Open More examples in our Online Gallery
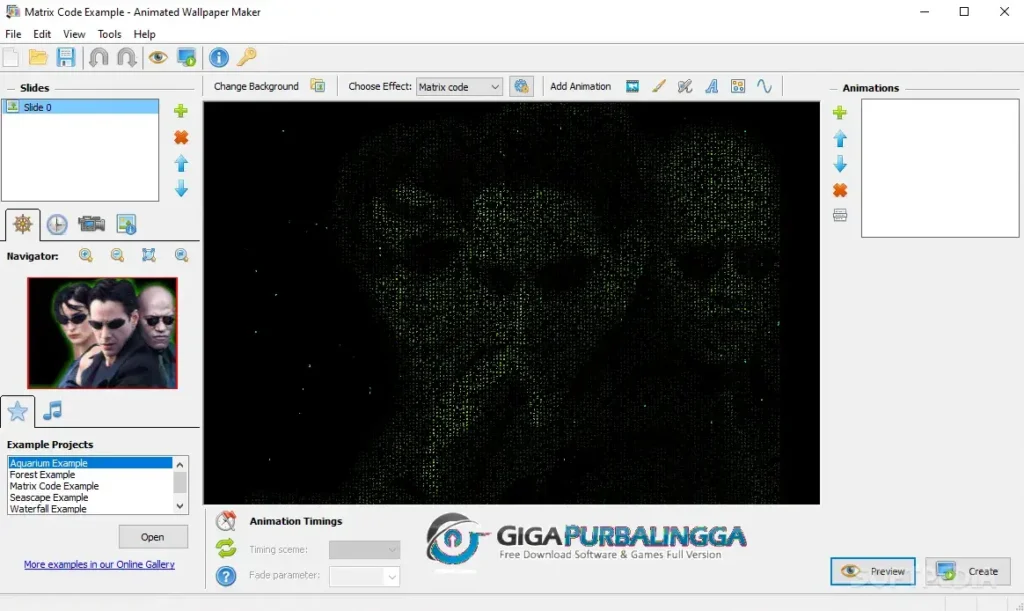The image size is (1024, 611). (99, 565)
